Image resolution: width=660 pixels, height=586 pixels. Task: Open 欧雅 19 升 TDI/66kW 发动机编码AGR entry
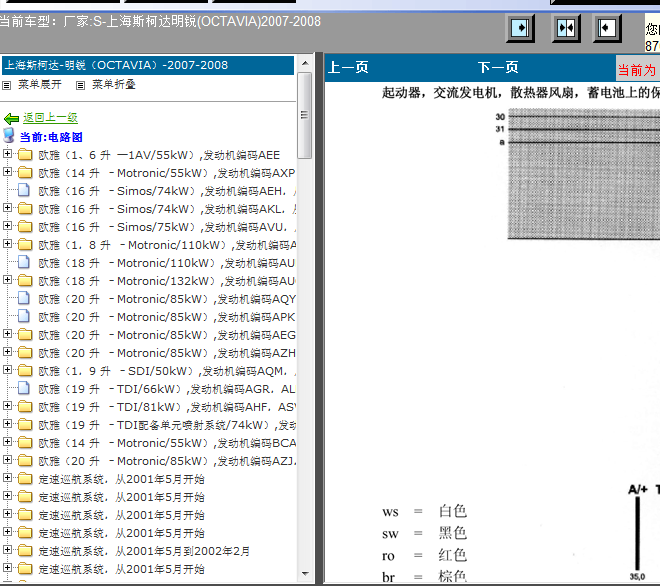167,389
